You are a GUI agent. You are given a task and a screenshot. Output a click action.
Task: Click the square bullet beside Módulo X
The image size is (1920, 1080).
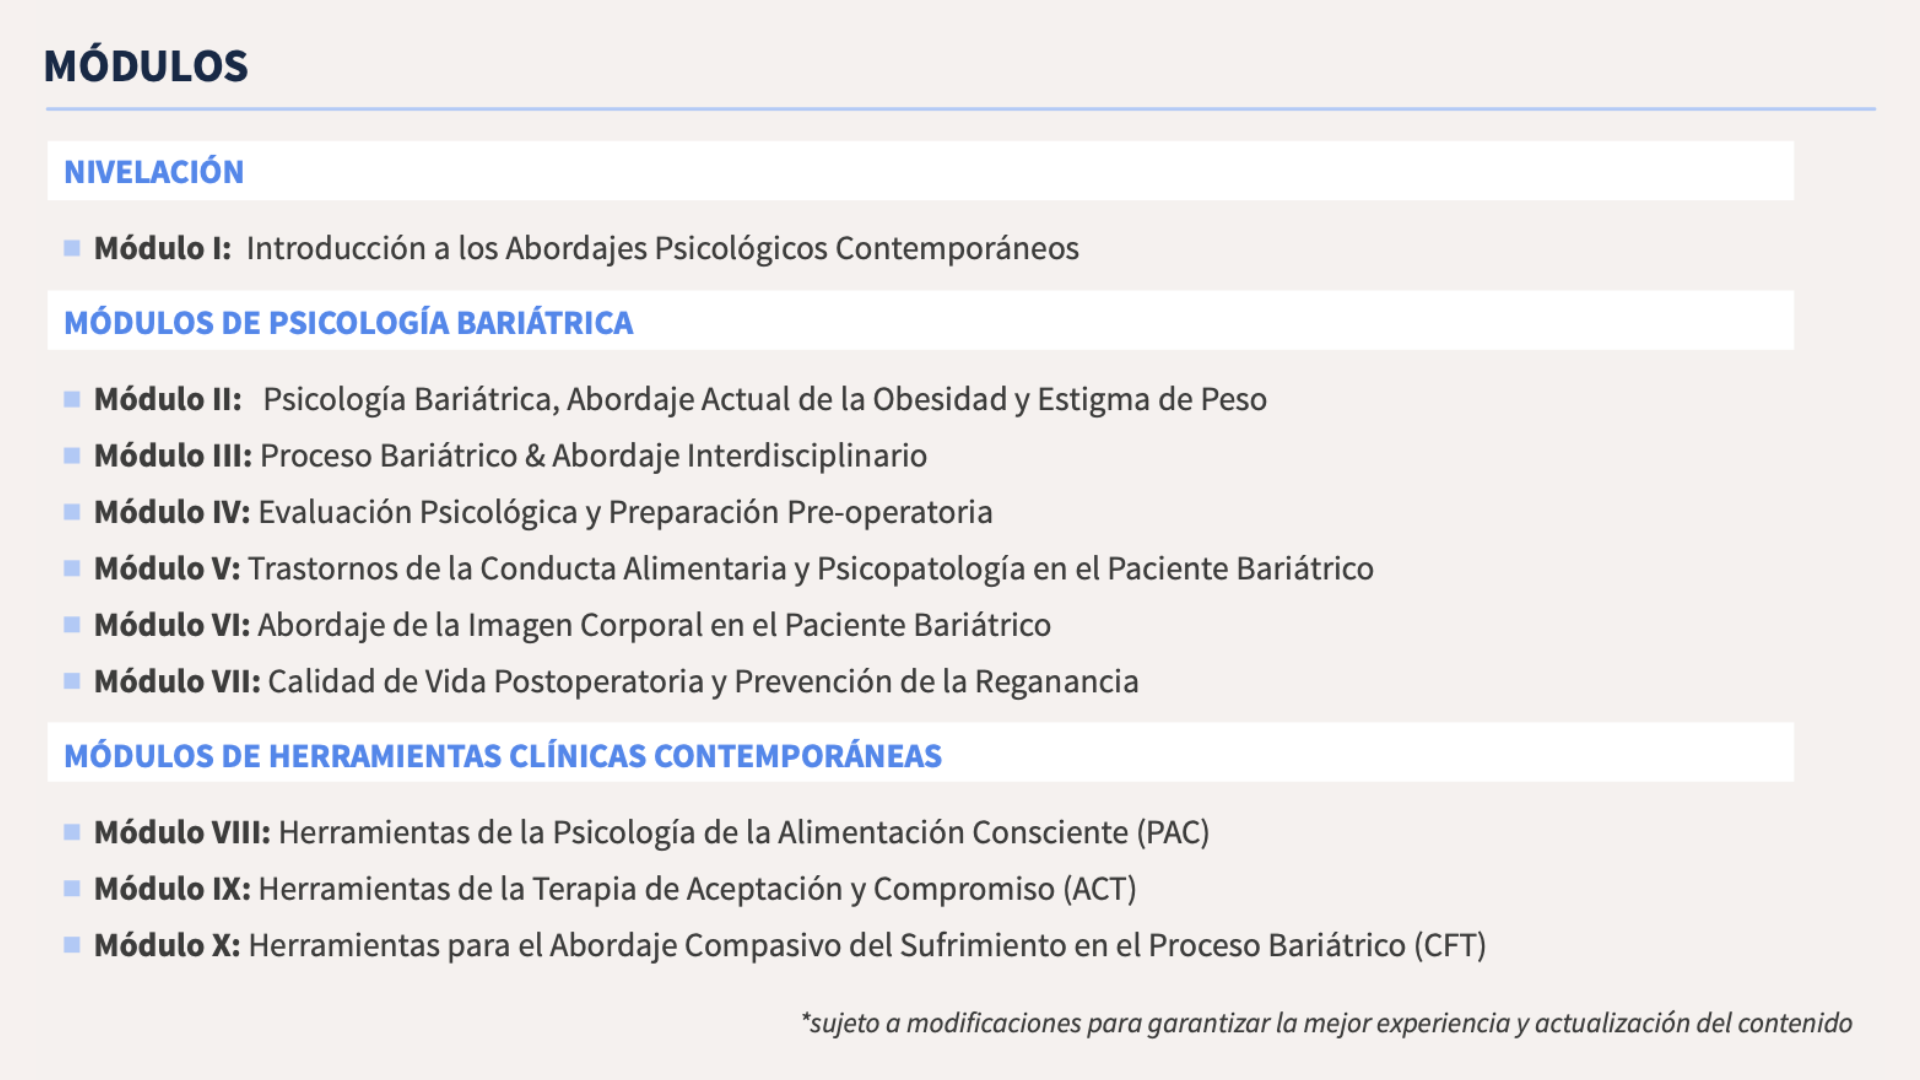[x=72, y=945]
